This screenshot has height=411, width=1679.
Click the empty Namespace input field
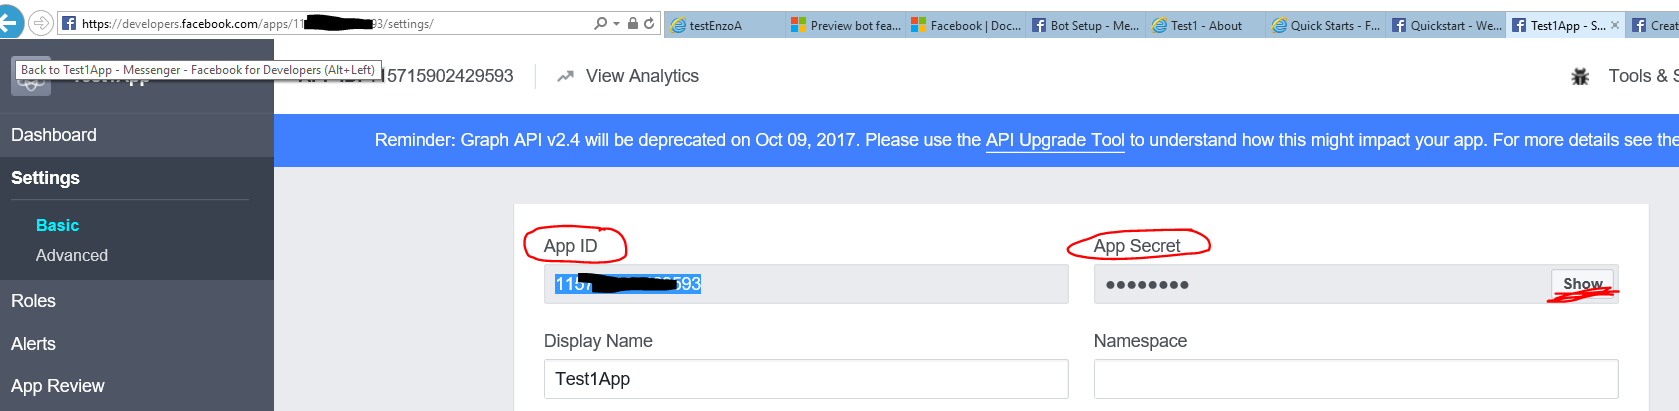click(1355, 379)
